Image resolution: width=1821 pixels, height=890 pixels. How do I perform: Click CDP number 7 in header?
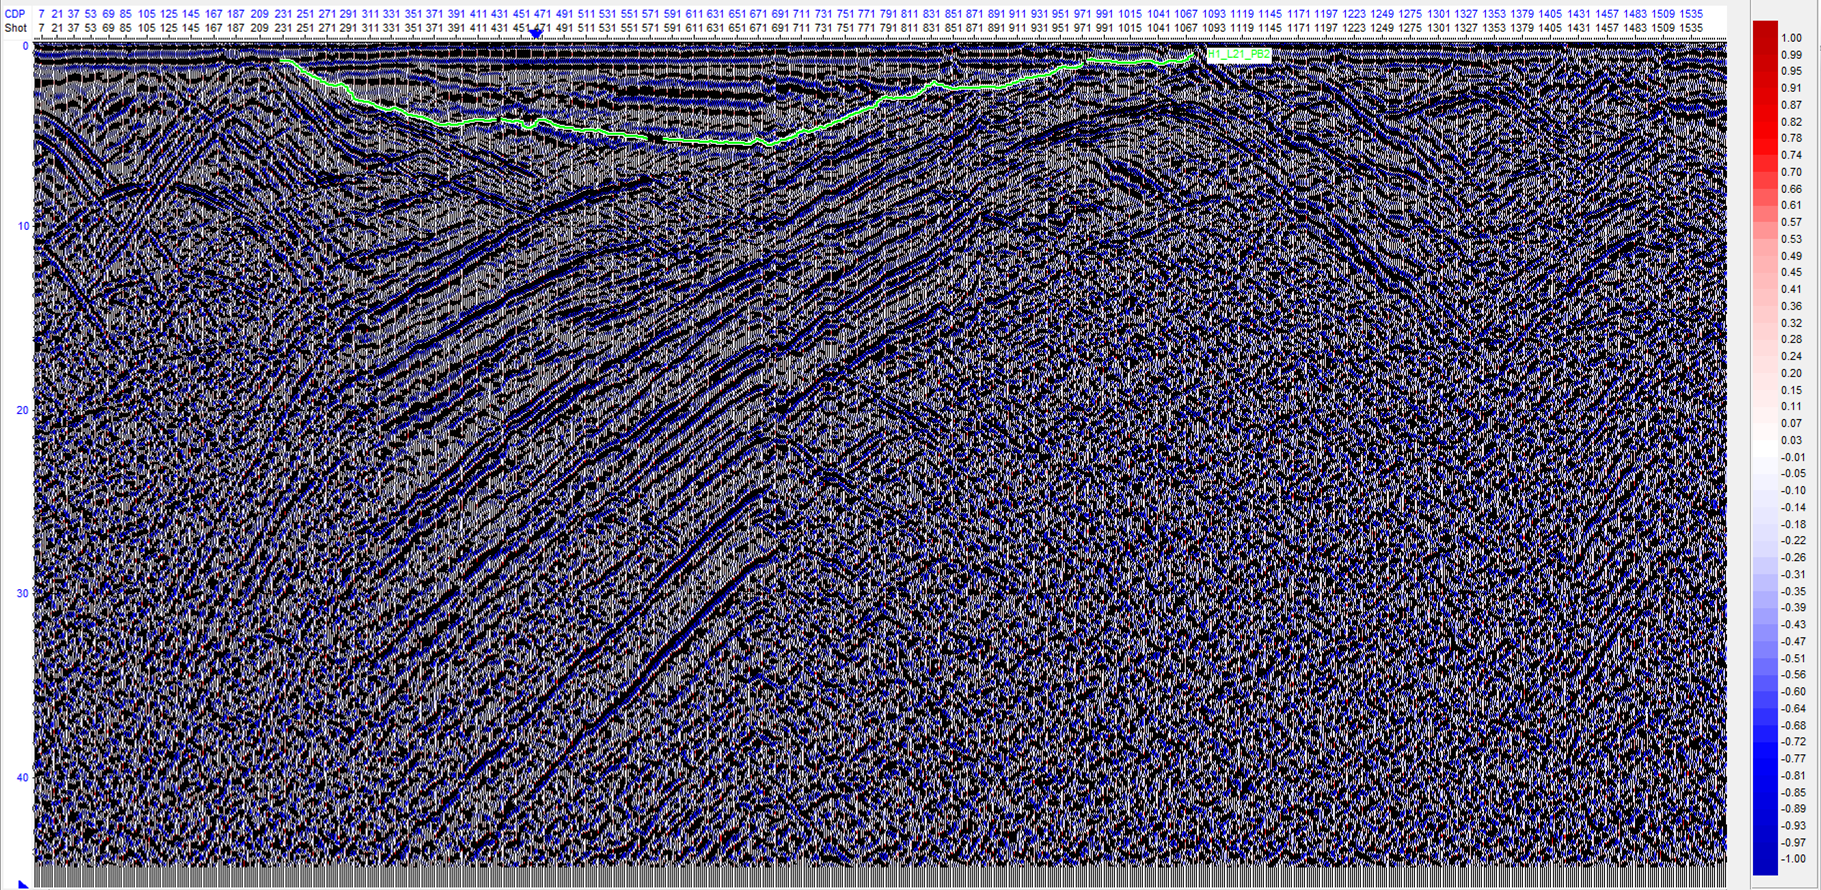[41, 14]
